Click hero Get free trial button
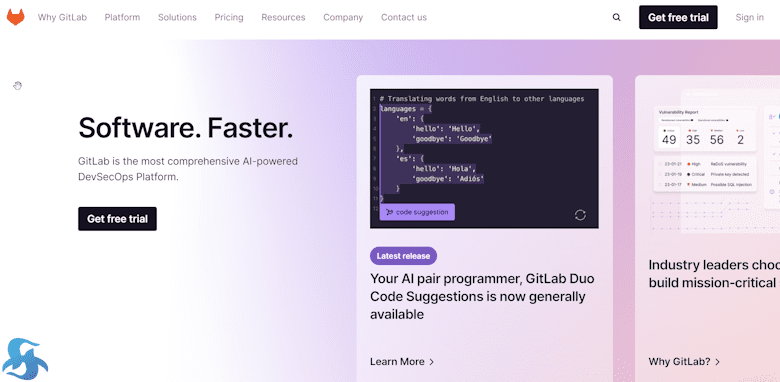780x382 pixels. (117, 219)
